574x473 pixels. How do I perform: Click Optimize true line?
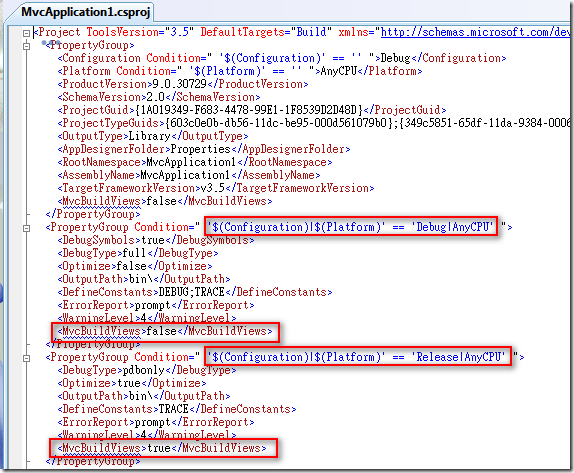click(x=132, y=383)
